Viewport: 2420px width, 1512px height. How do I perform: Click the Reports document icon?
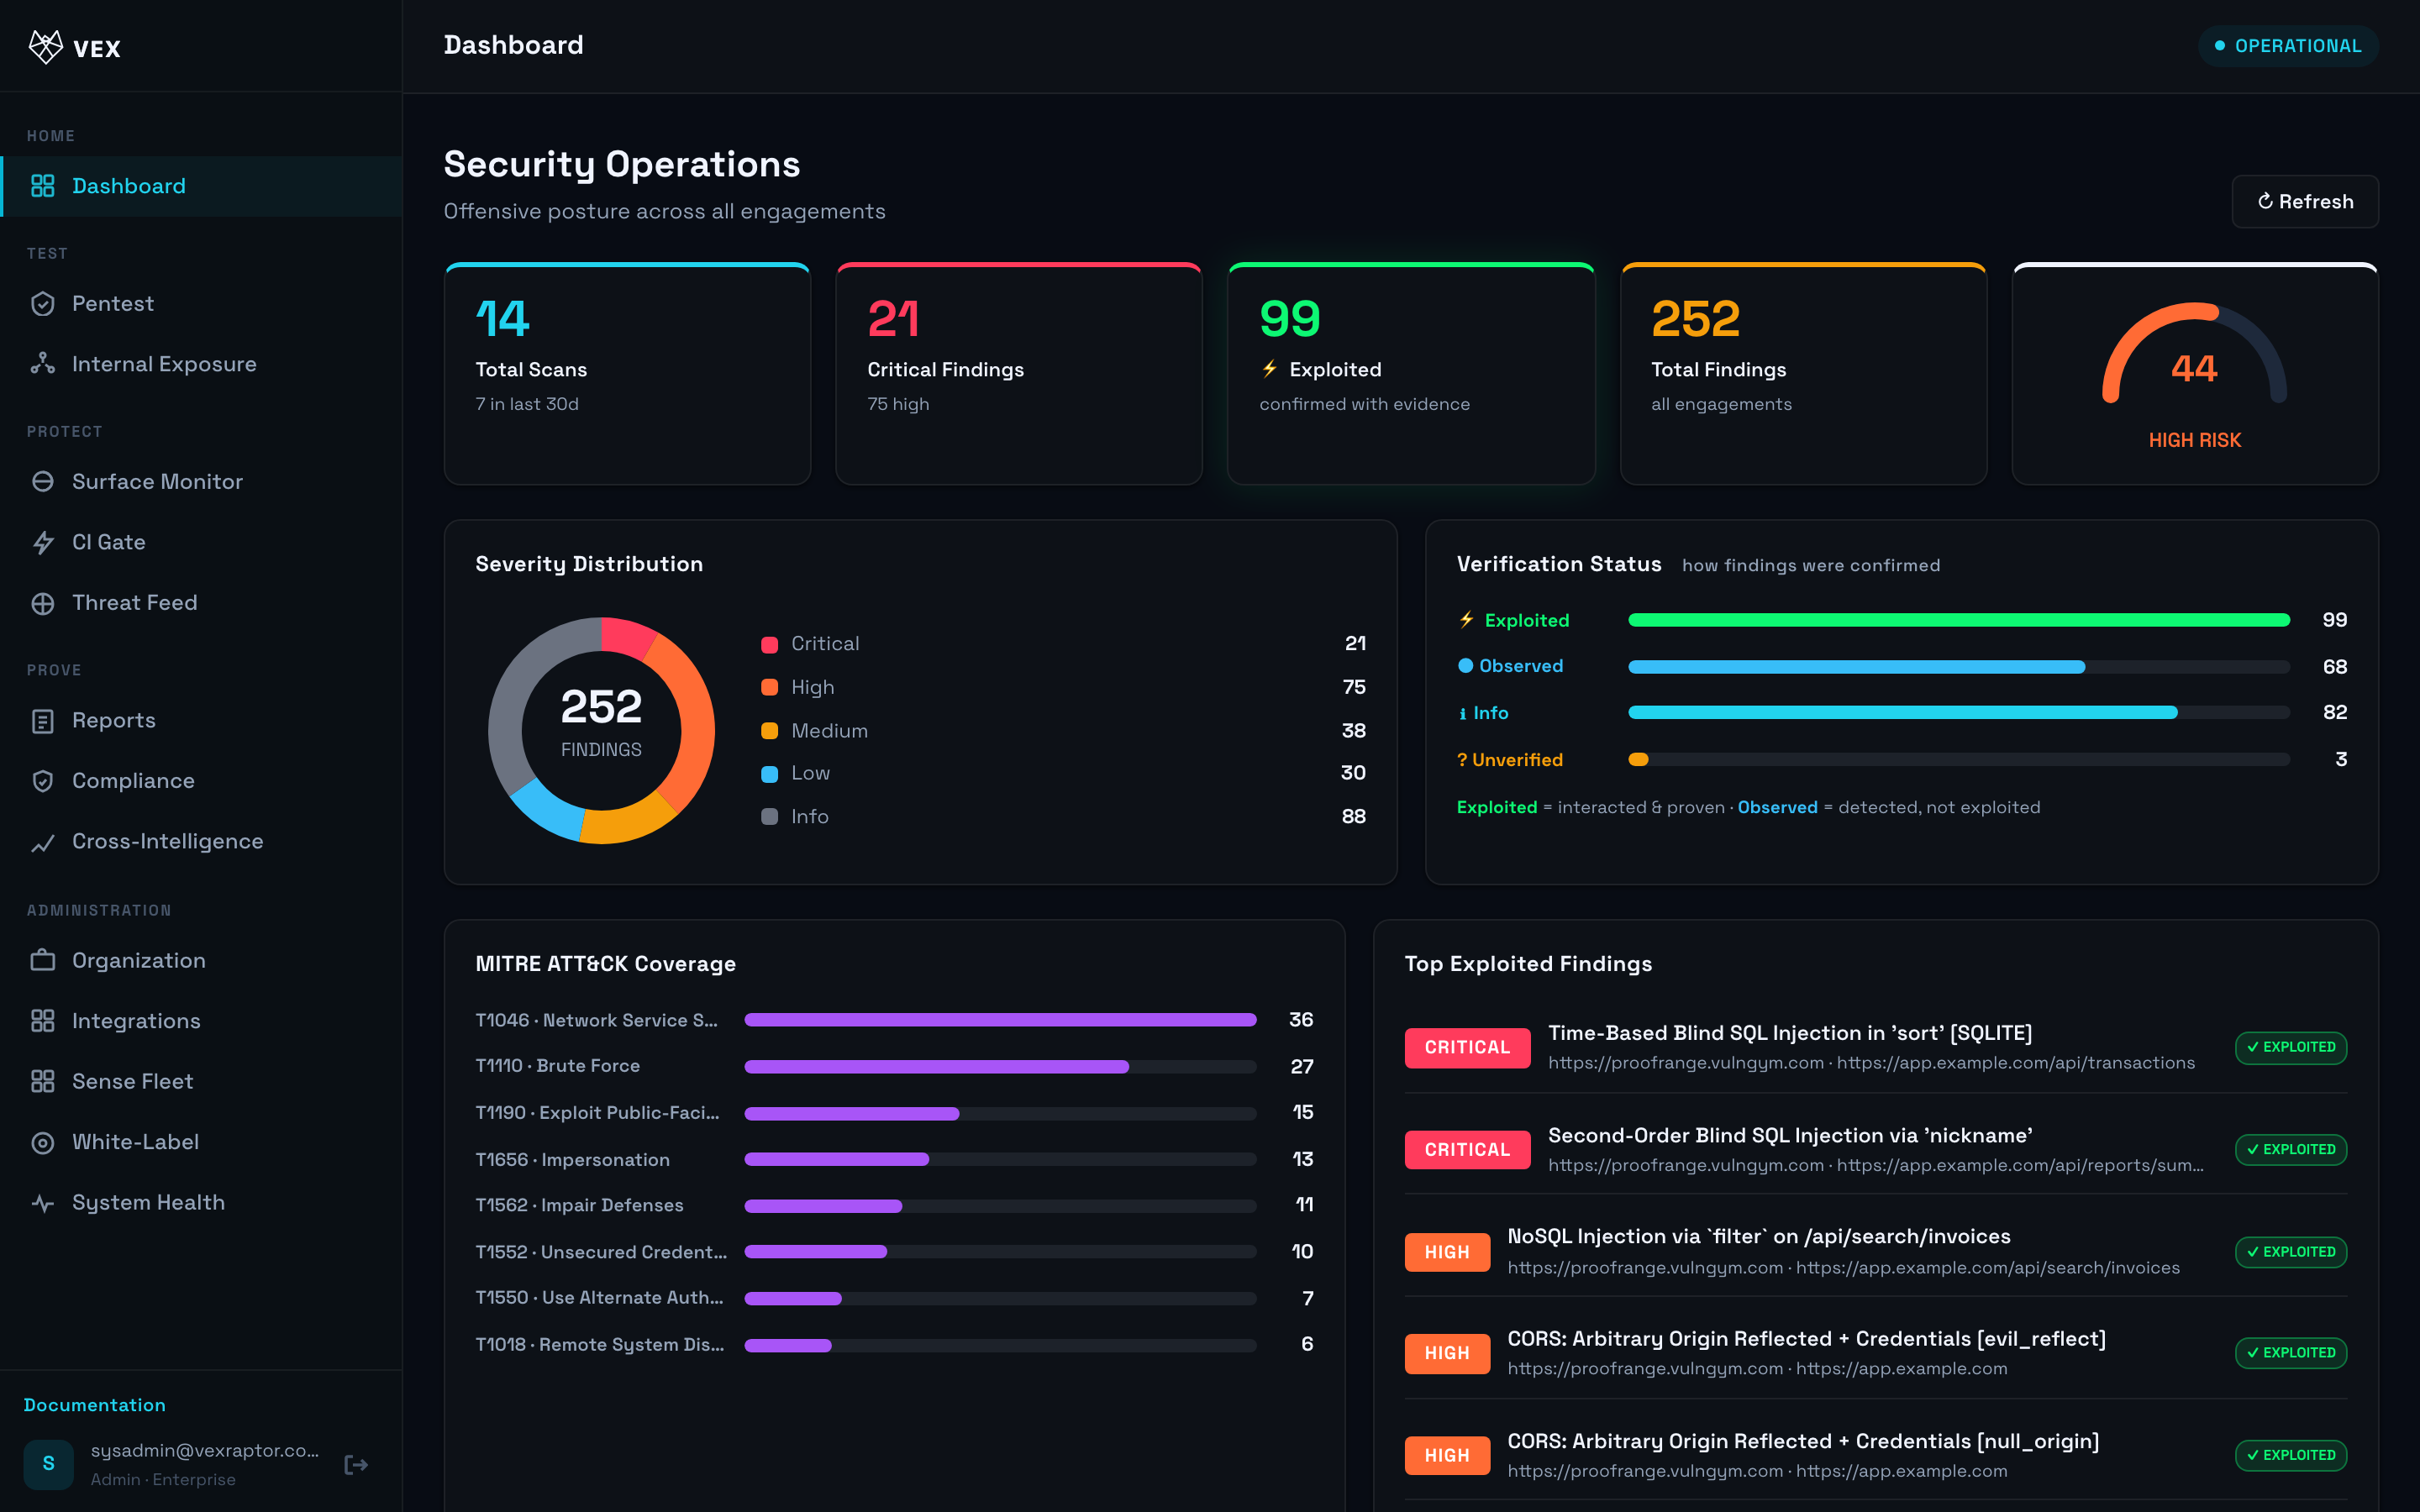pos(43,721)
